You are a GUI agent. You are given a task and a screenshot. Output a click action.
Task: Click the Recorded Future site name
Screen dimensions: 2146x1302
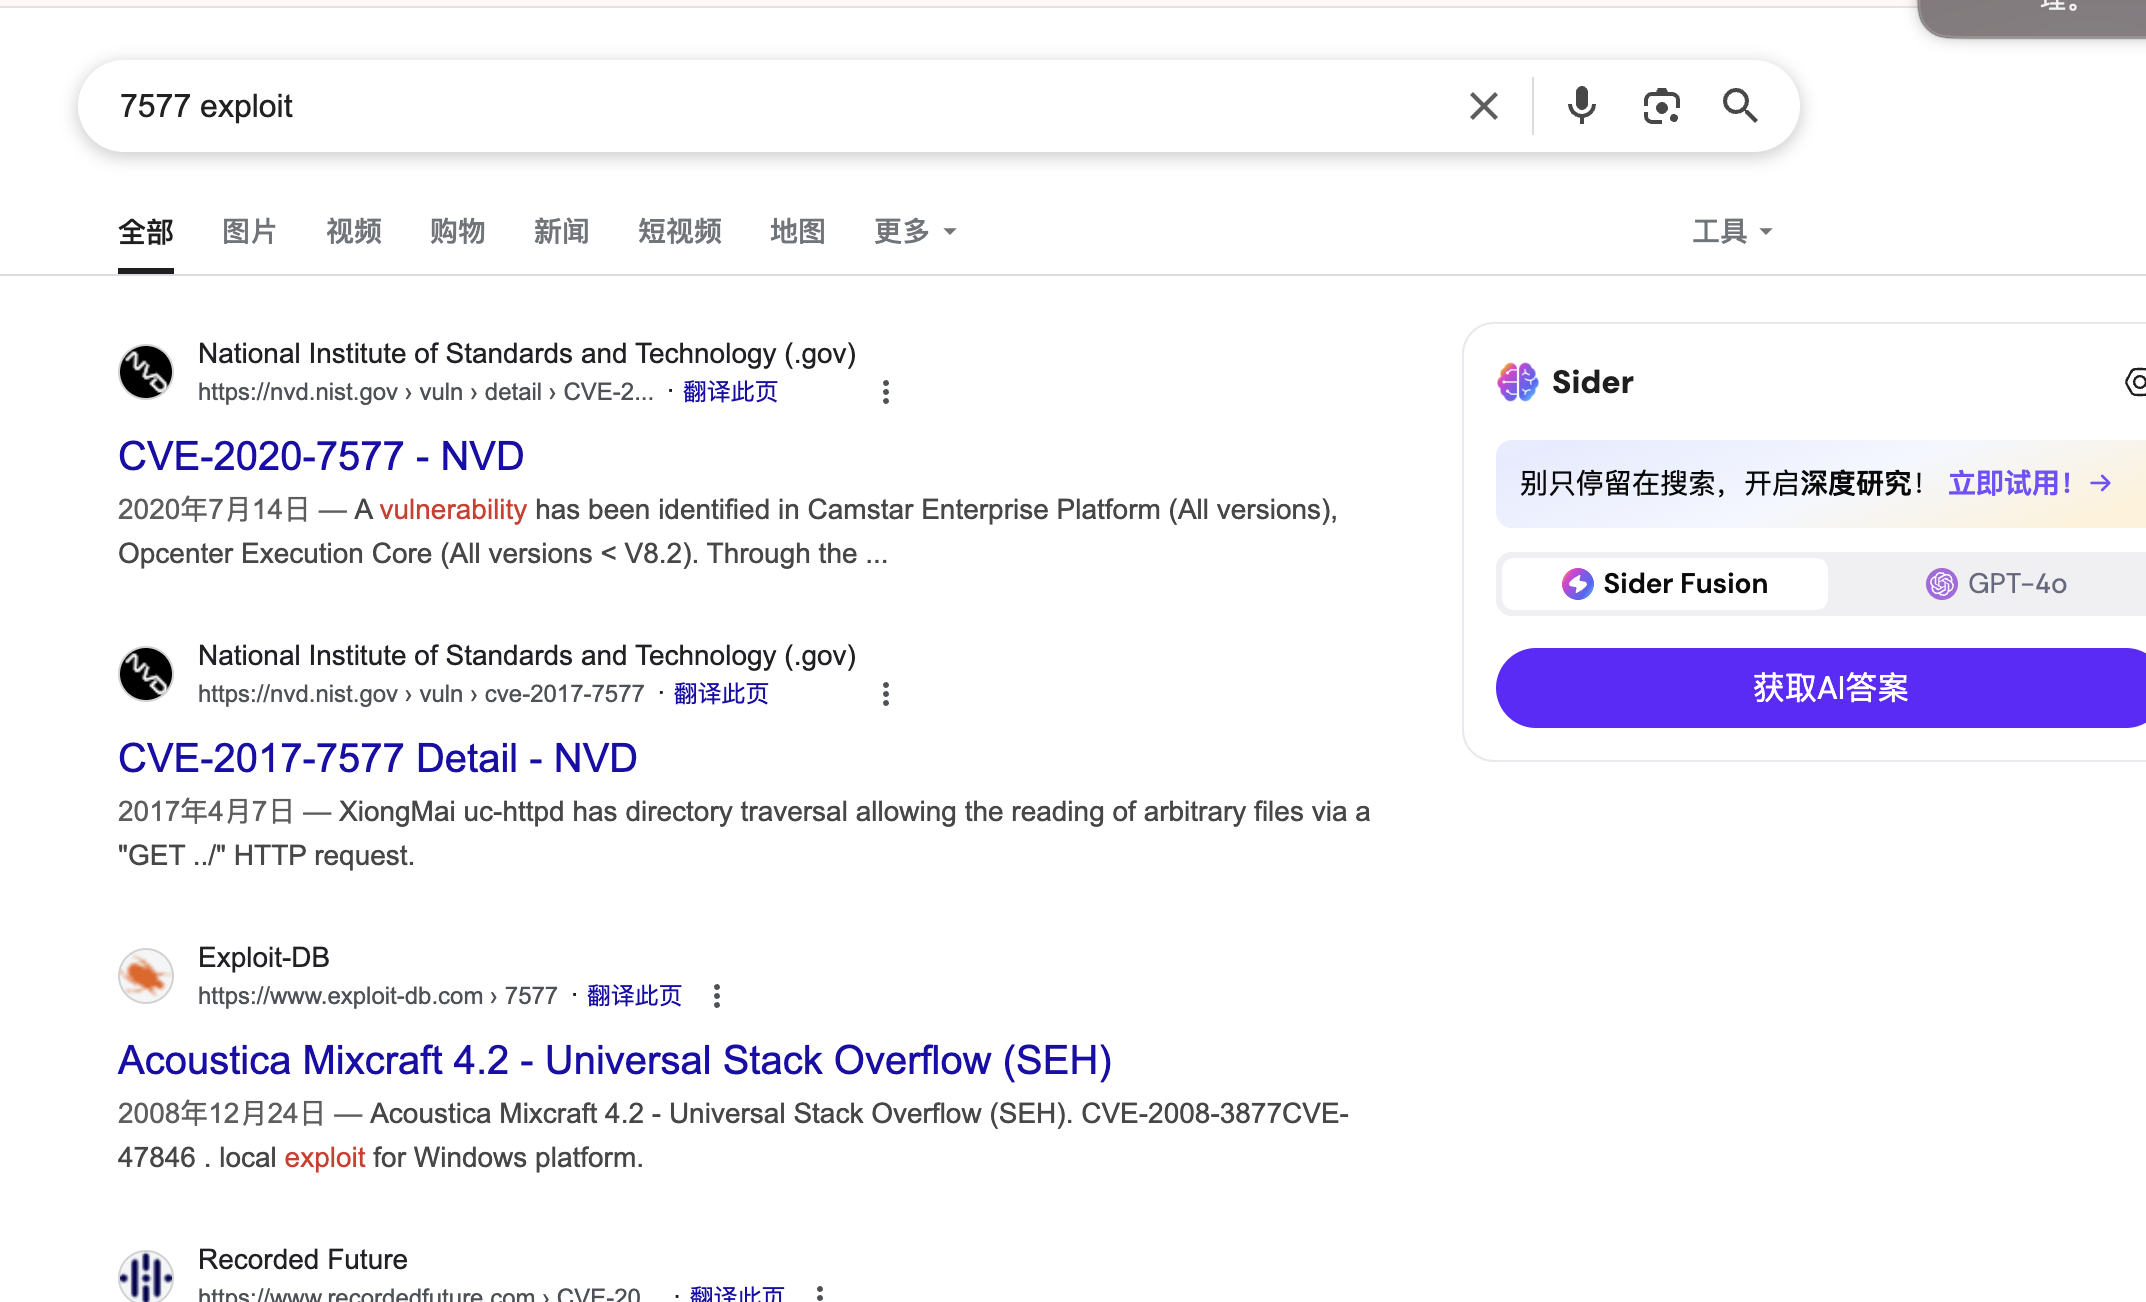point(303,1259)
